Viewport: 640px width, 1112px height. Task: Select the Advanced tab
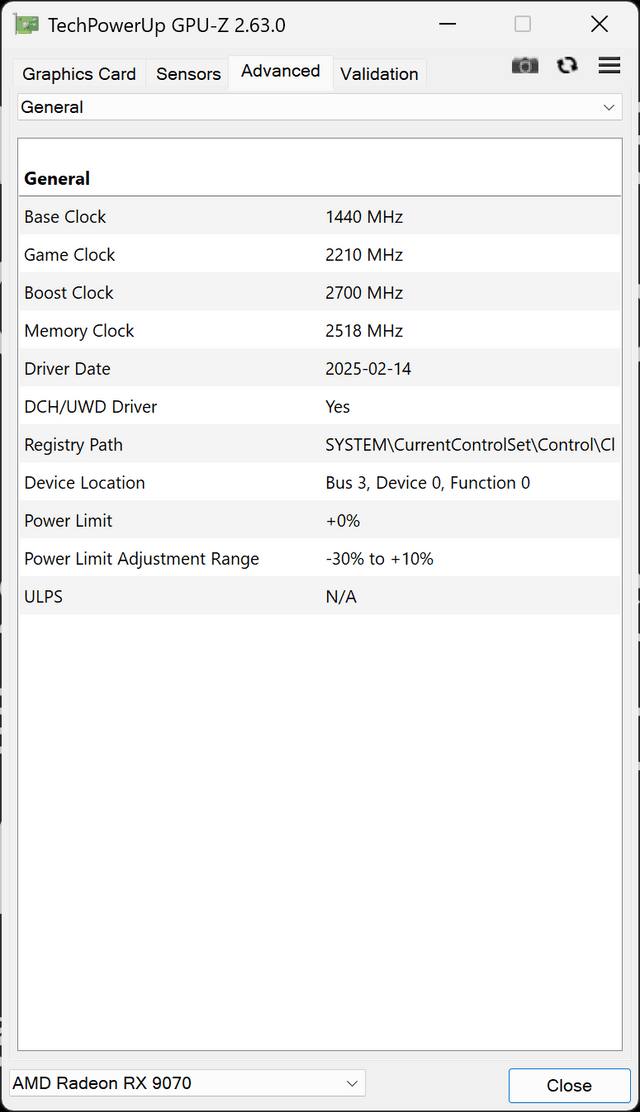click(280, 72)
